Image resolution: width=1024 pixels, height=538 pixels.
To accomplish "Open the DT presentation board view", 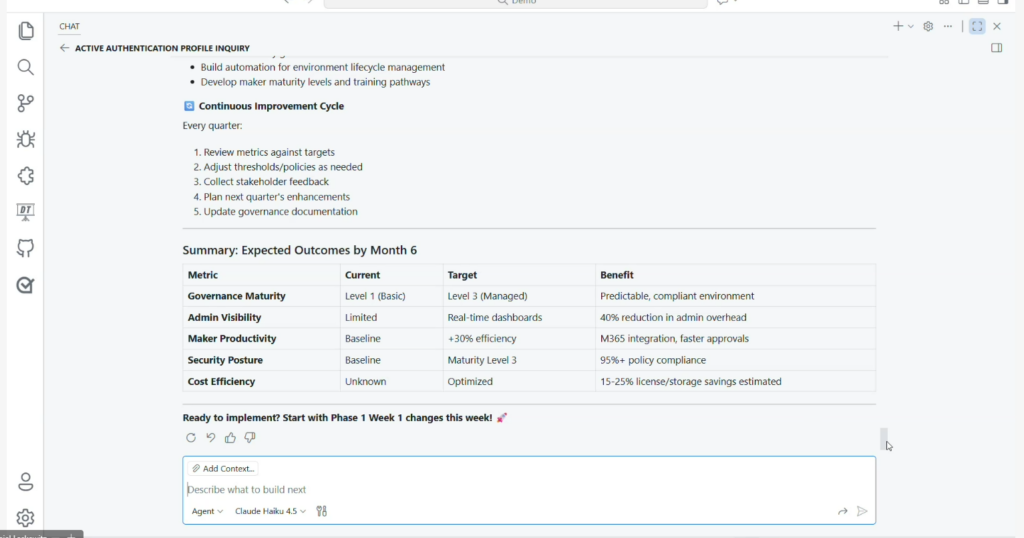I will (25, 212).
